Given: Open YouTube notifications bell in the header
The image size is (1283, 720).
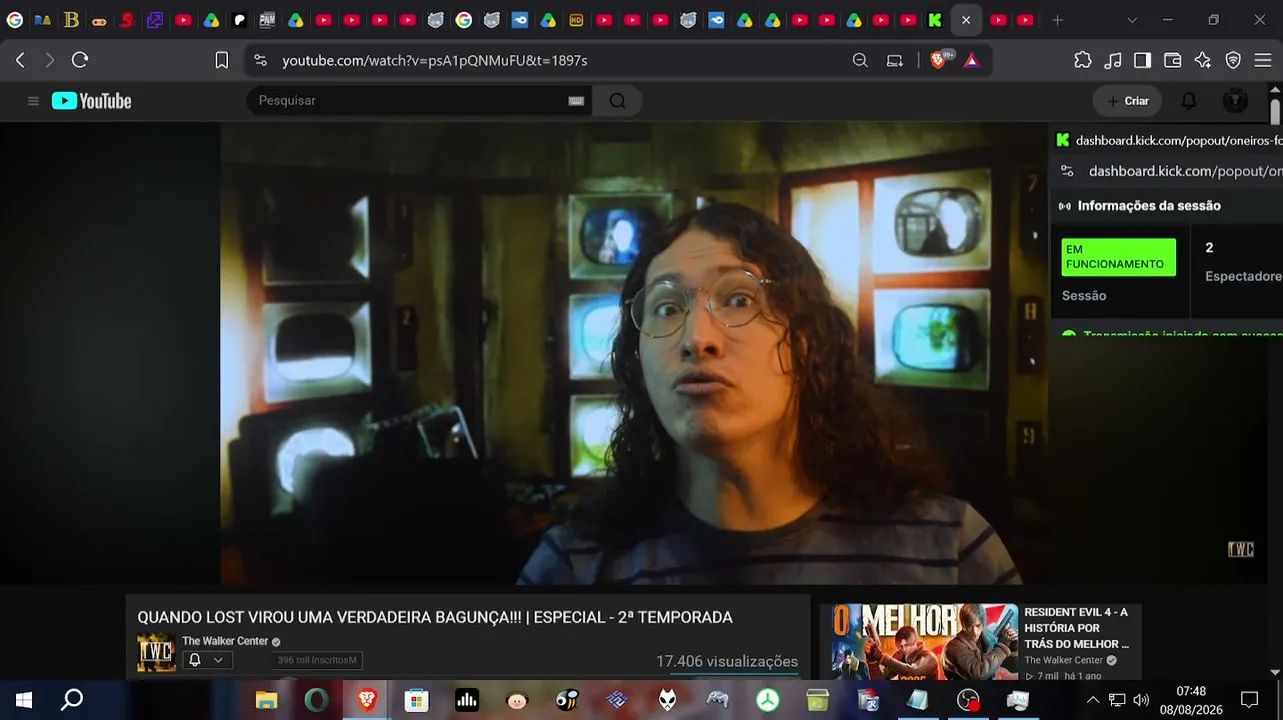Looking at the screenshot, I should pos(1189,101).
